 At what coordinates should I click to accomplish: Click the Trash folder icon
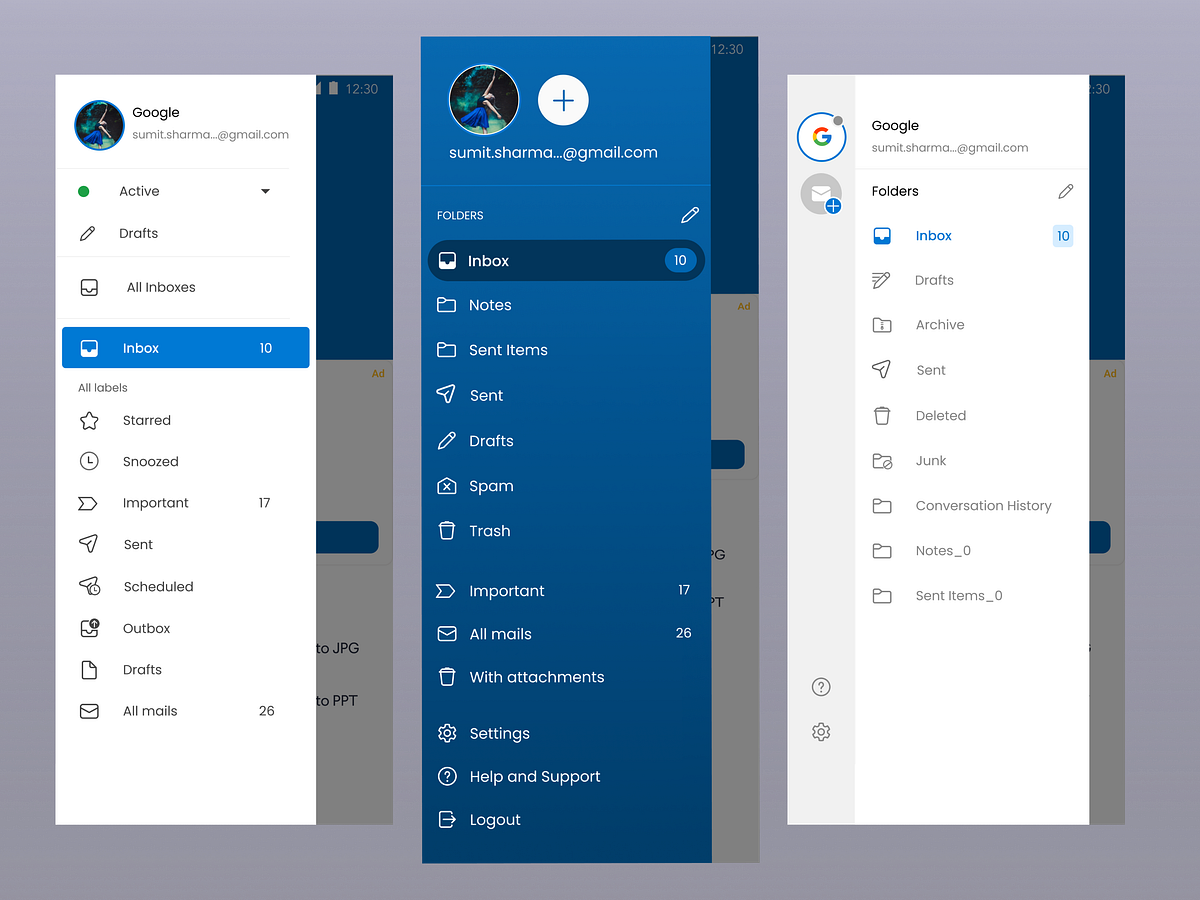(x=446, y=531)
